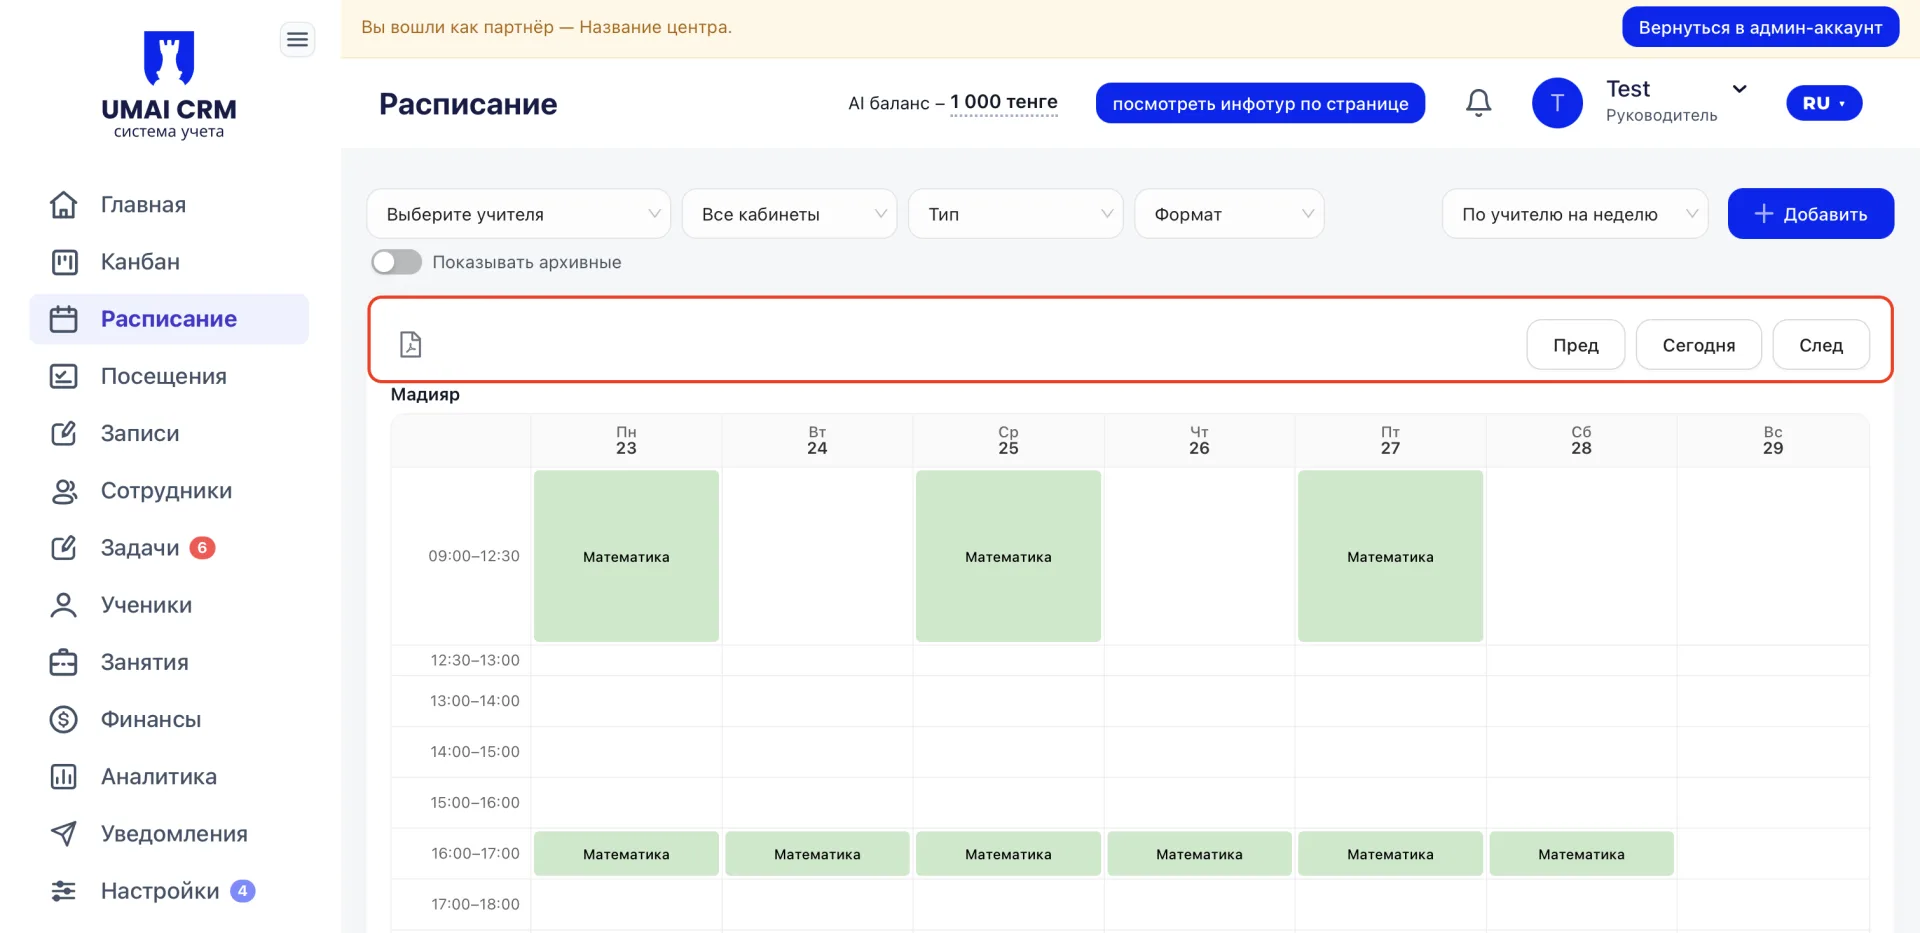This screenshot has width=1920, height=933.
Task: Click the Канбан board icon
Action: (x=64, y=262)
